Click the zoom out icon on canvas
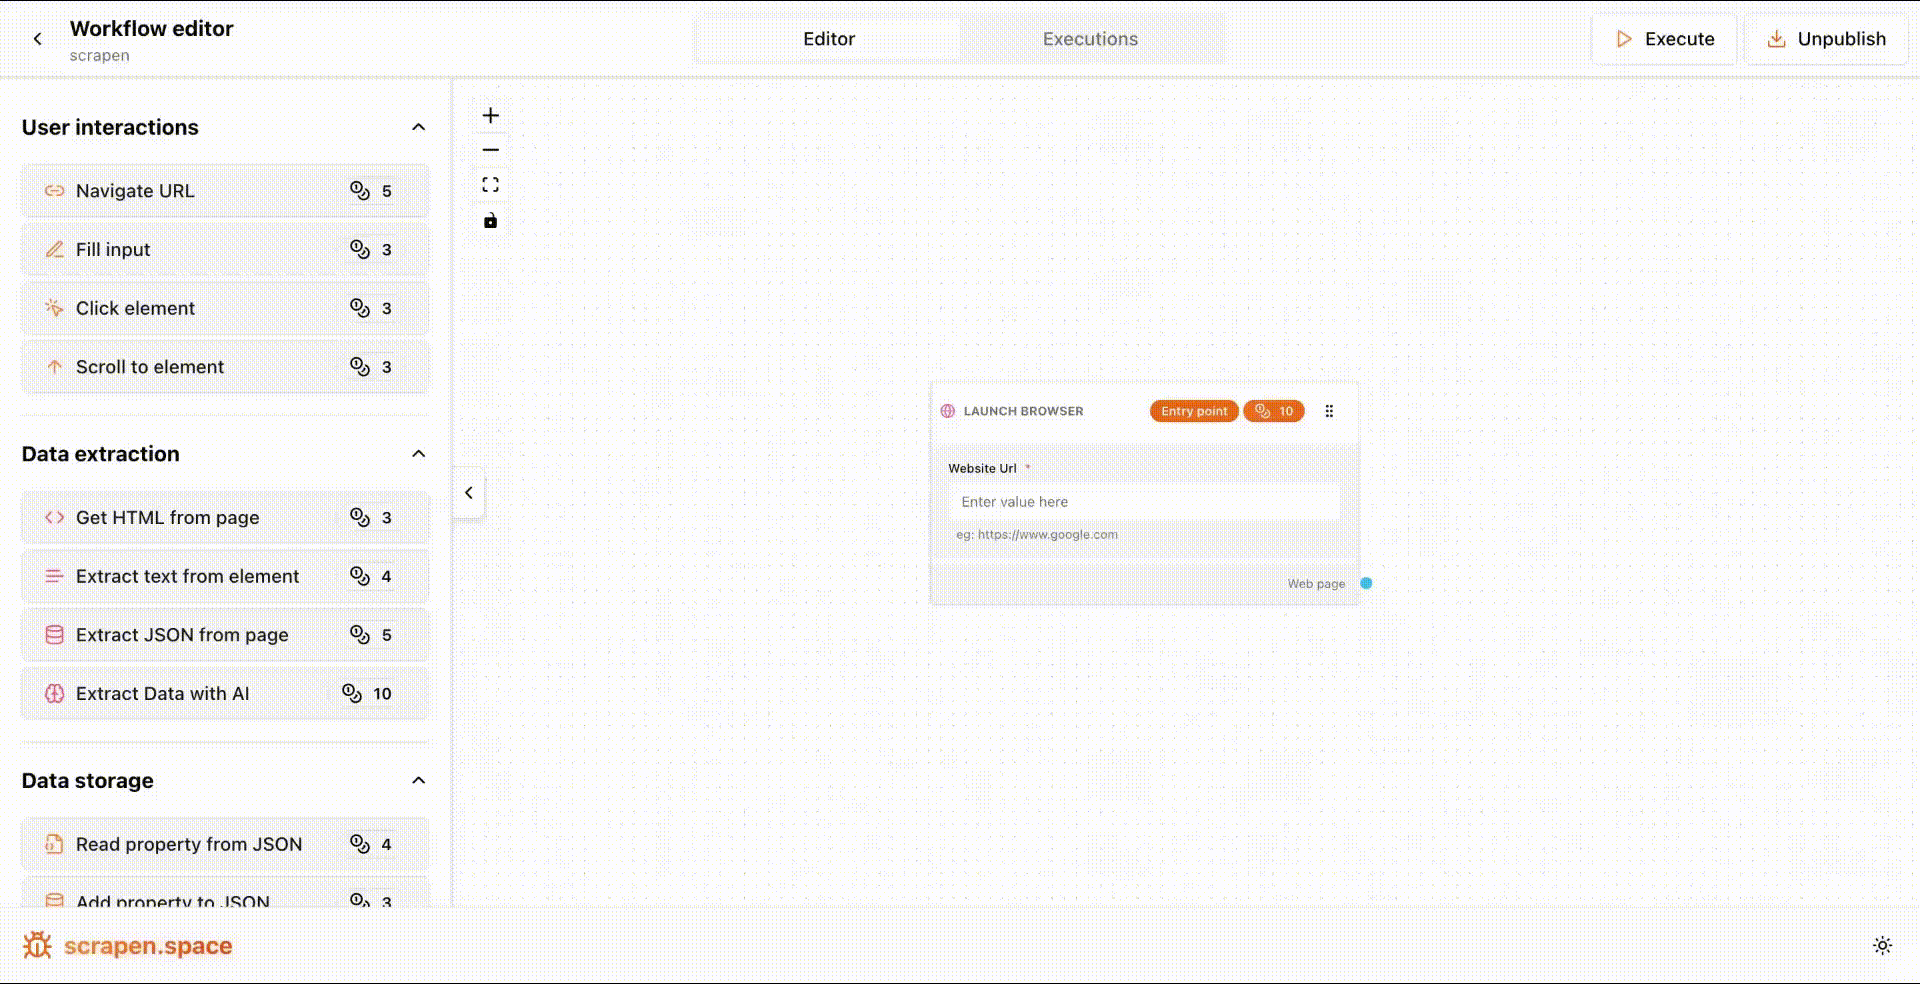 tap(490, 149)
